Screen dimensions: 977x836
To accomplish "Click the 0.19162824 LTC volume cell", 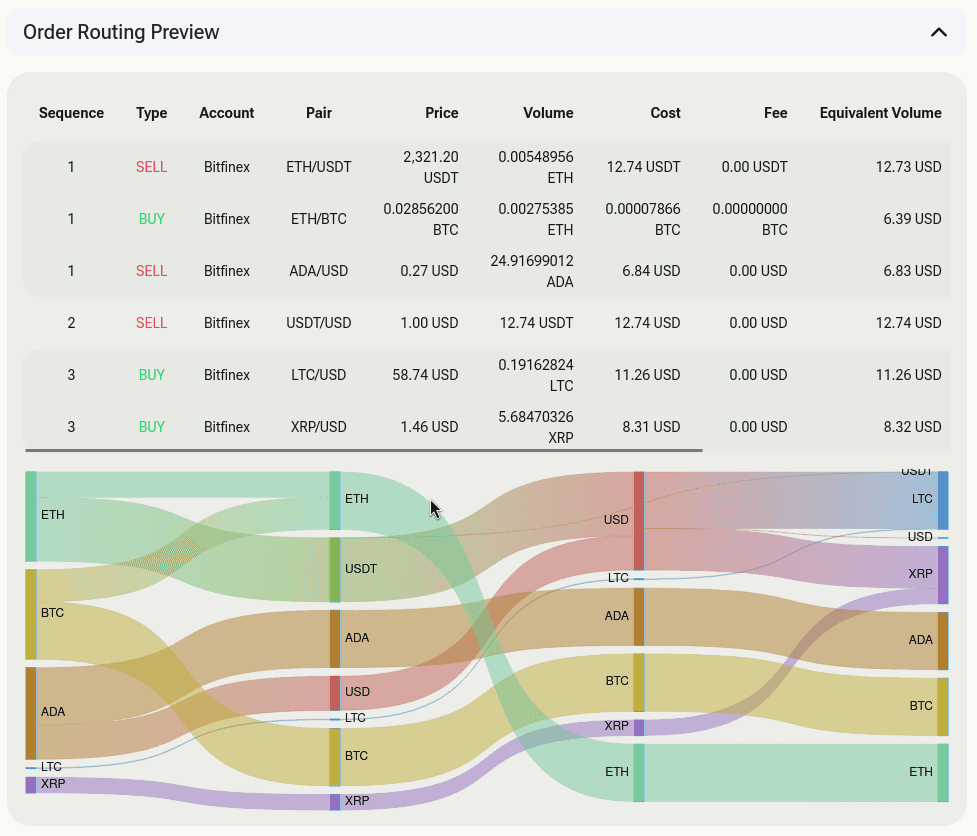I will coord(536,375).
